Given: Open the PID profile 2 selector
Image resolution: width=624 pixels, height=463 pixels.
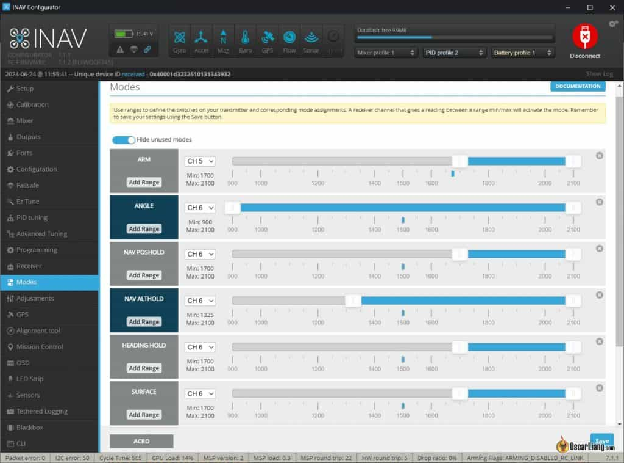Looking at the screenshot, I should [454, 53].
